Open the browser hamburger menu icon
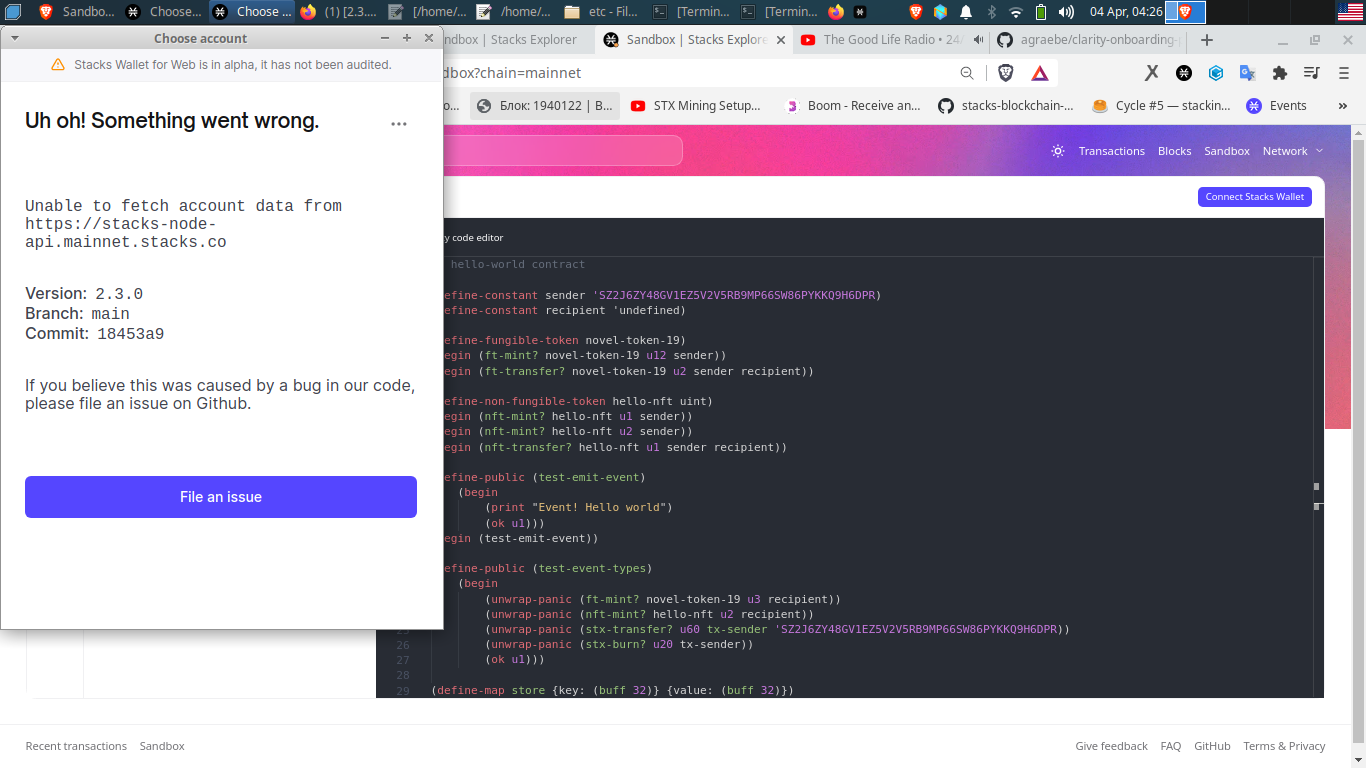Viewport: 1366px width, 768px height. (x=1344, y=72)
